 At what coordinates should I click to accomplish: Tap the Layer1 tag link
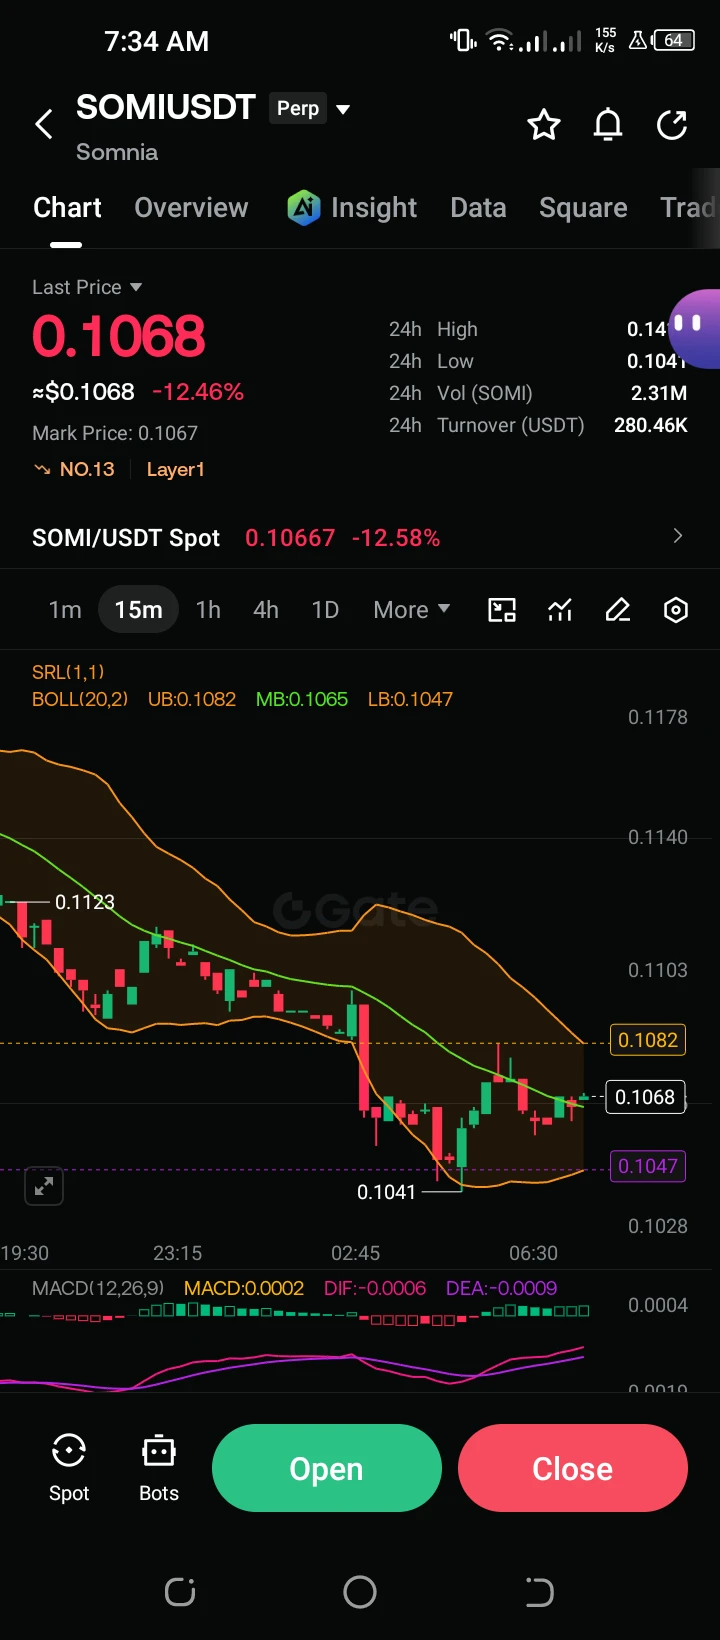tap(175, 469)
